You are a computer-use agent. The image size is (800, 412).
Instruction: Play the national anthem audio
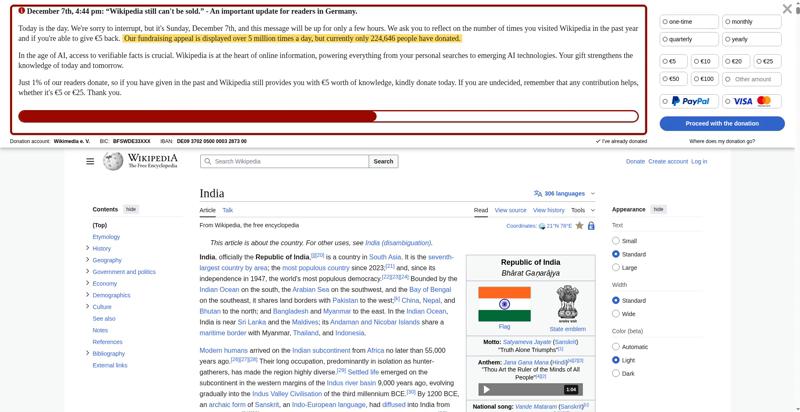point(486,390)
